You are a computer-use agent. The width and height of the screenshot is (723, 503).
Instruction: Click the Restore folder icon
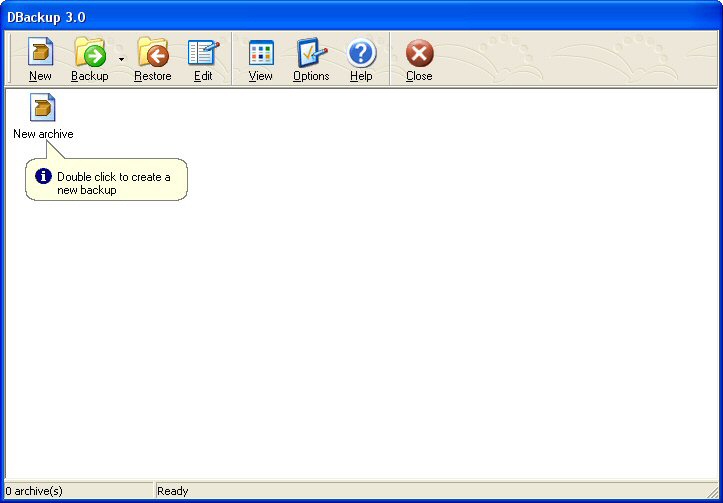click(153, 52)
